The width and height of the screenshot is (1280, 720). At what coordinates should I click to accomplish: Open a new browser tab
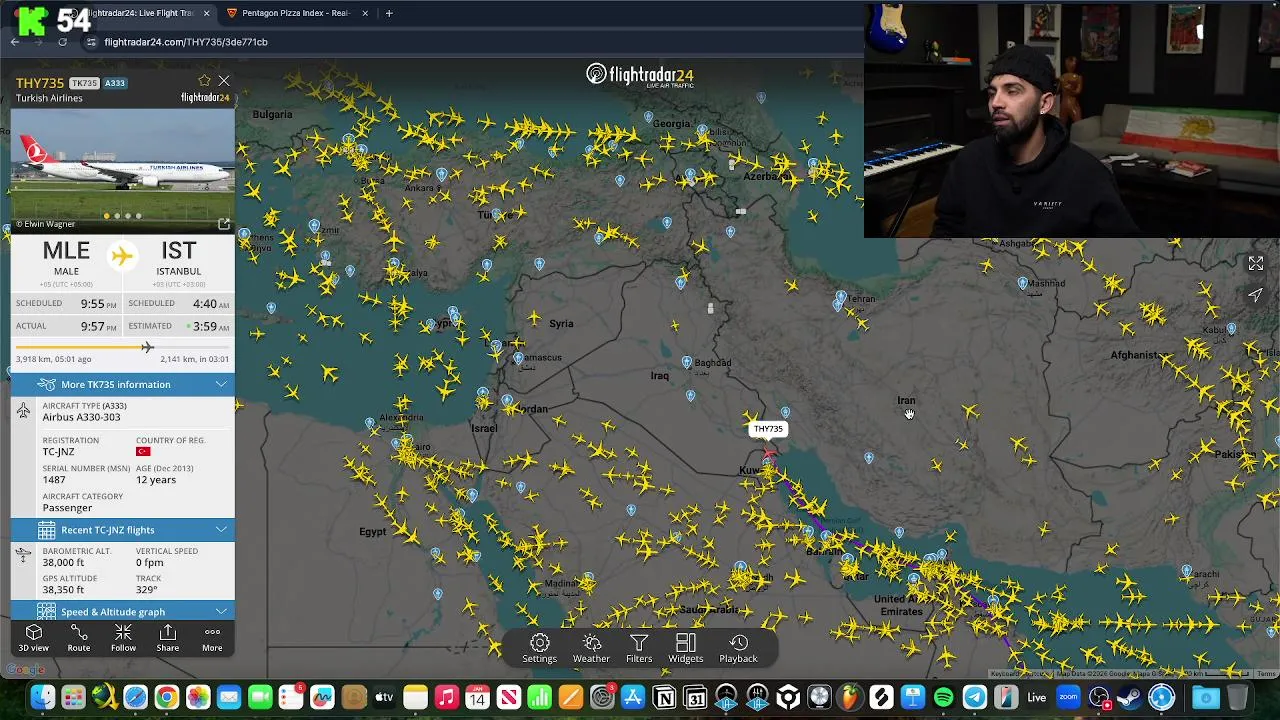[389, 13]
